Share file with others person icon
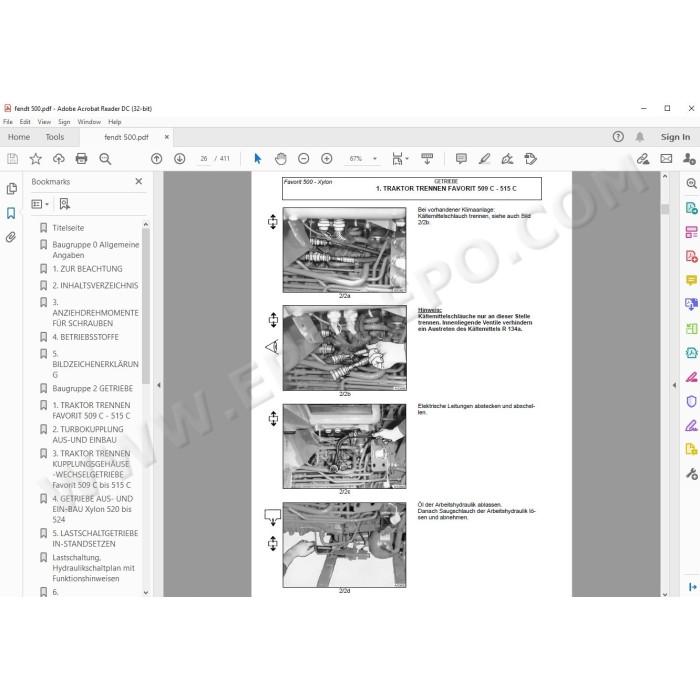 689,158
